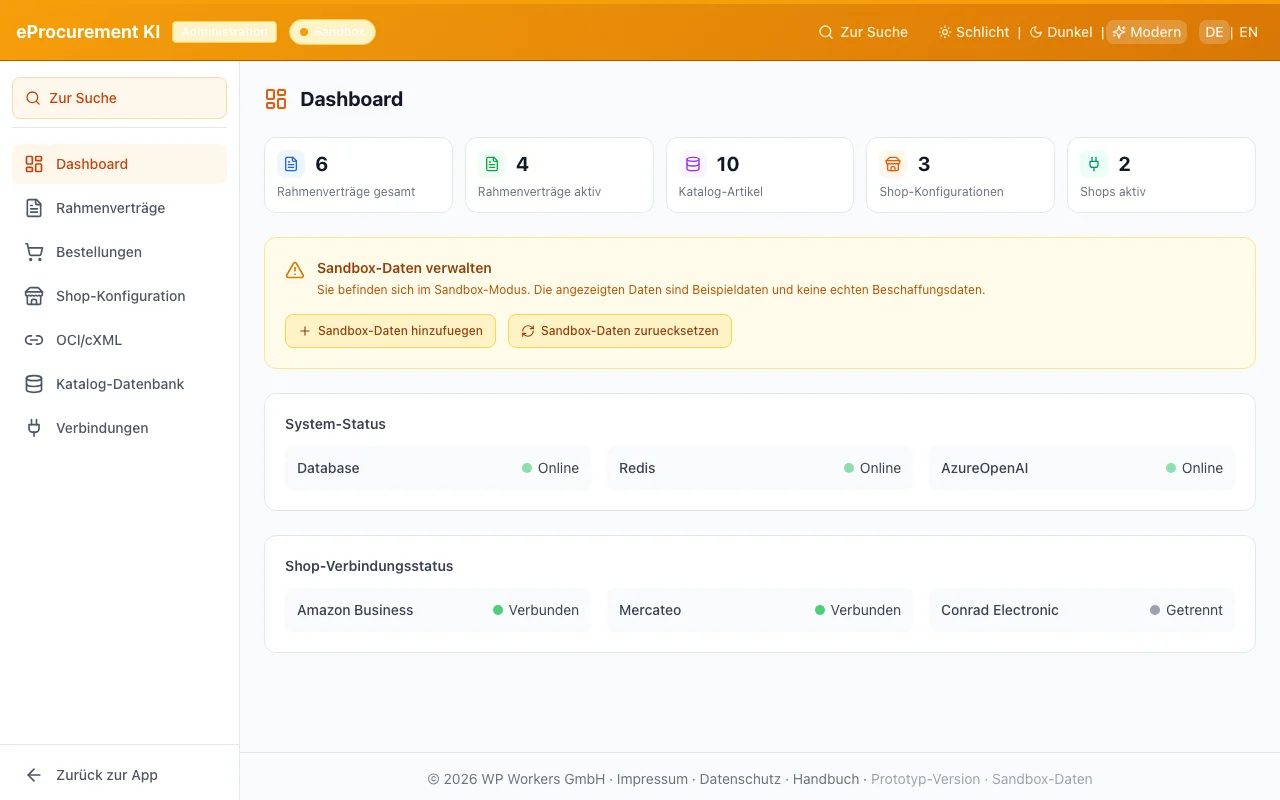
Task: Switch theme to Schlicht
Action: point(973,32)
